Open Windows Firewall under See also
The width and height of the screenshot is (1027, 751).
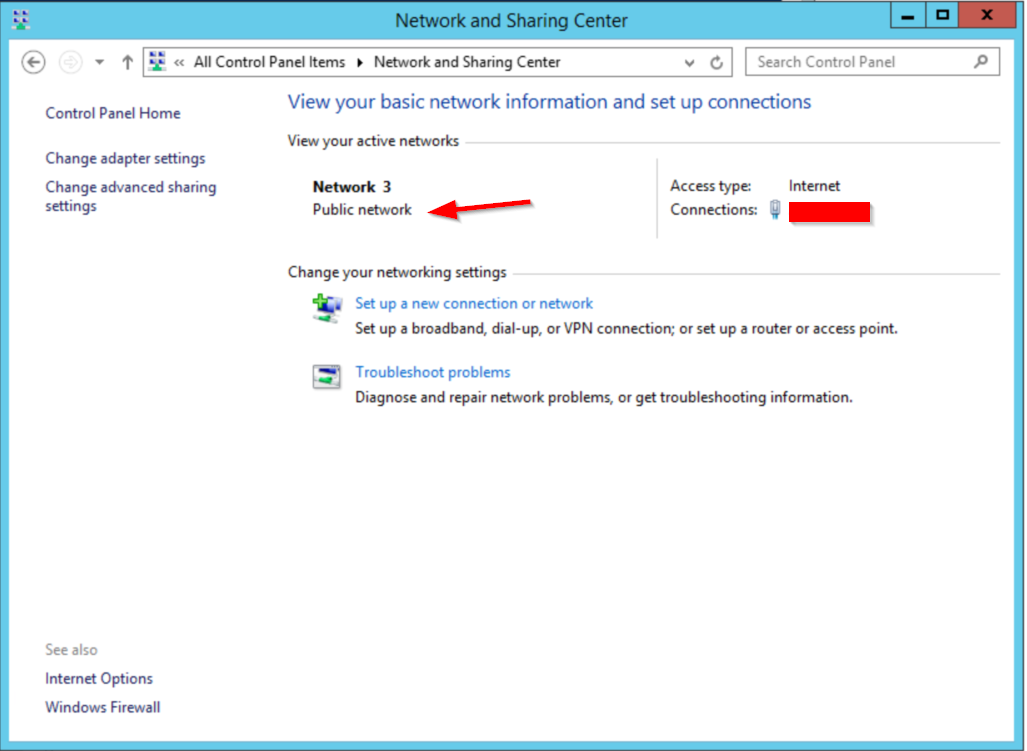pos(103,708)
